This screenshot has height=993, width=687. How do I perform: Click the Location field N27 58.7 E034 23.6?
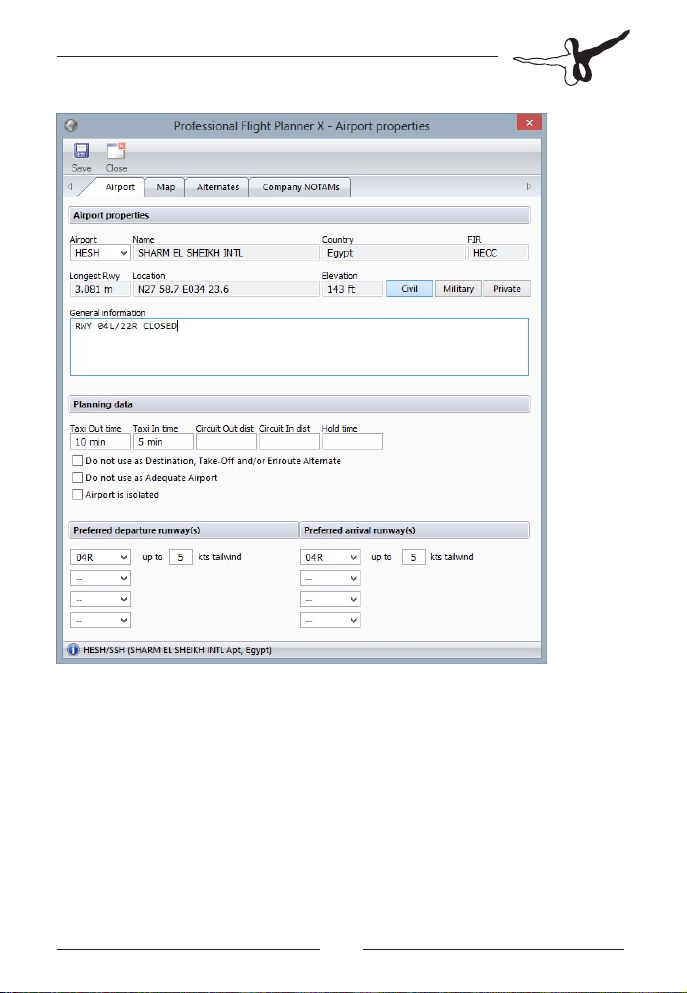click(226, 289)
